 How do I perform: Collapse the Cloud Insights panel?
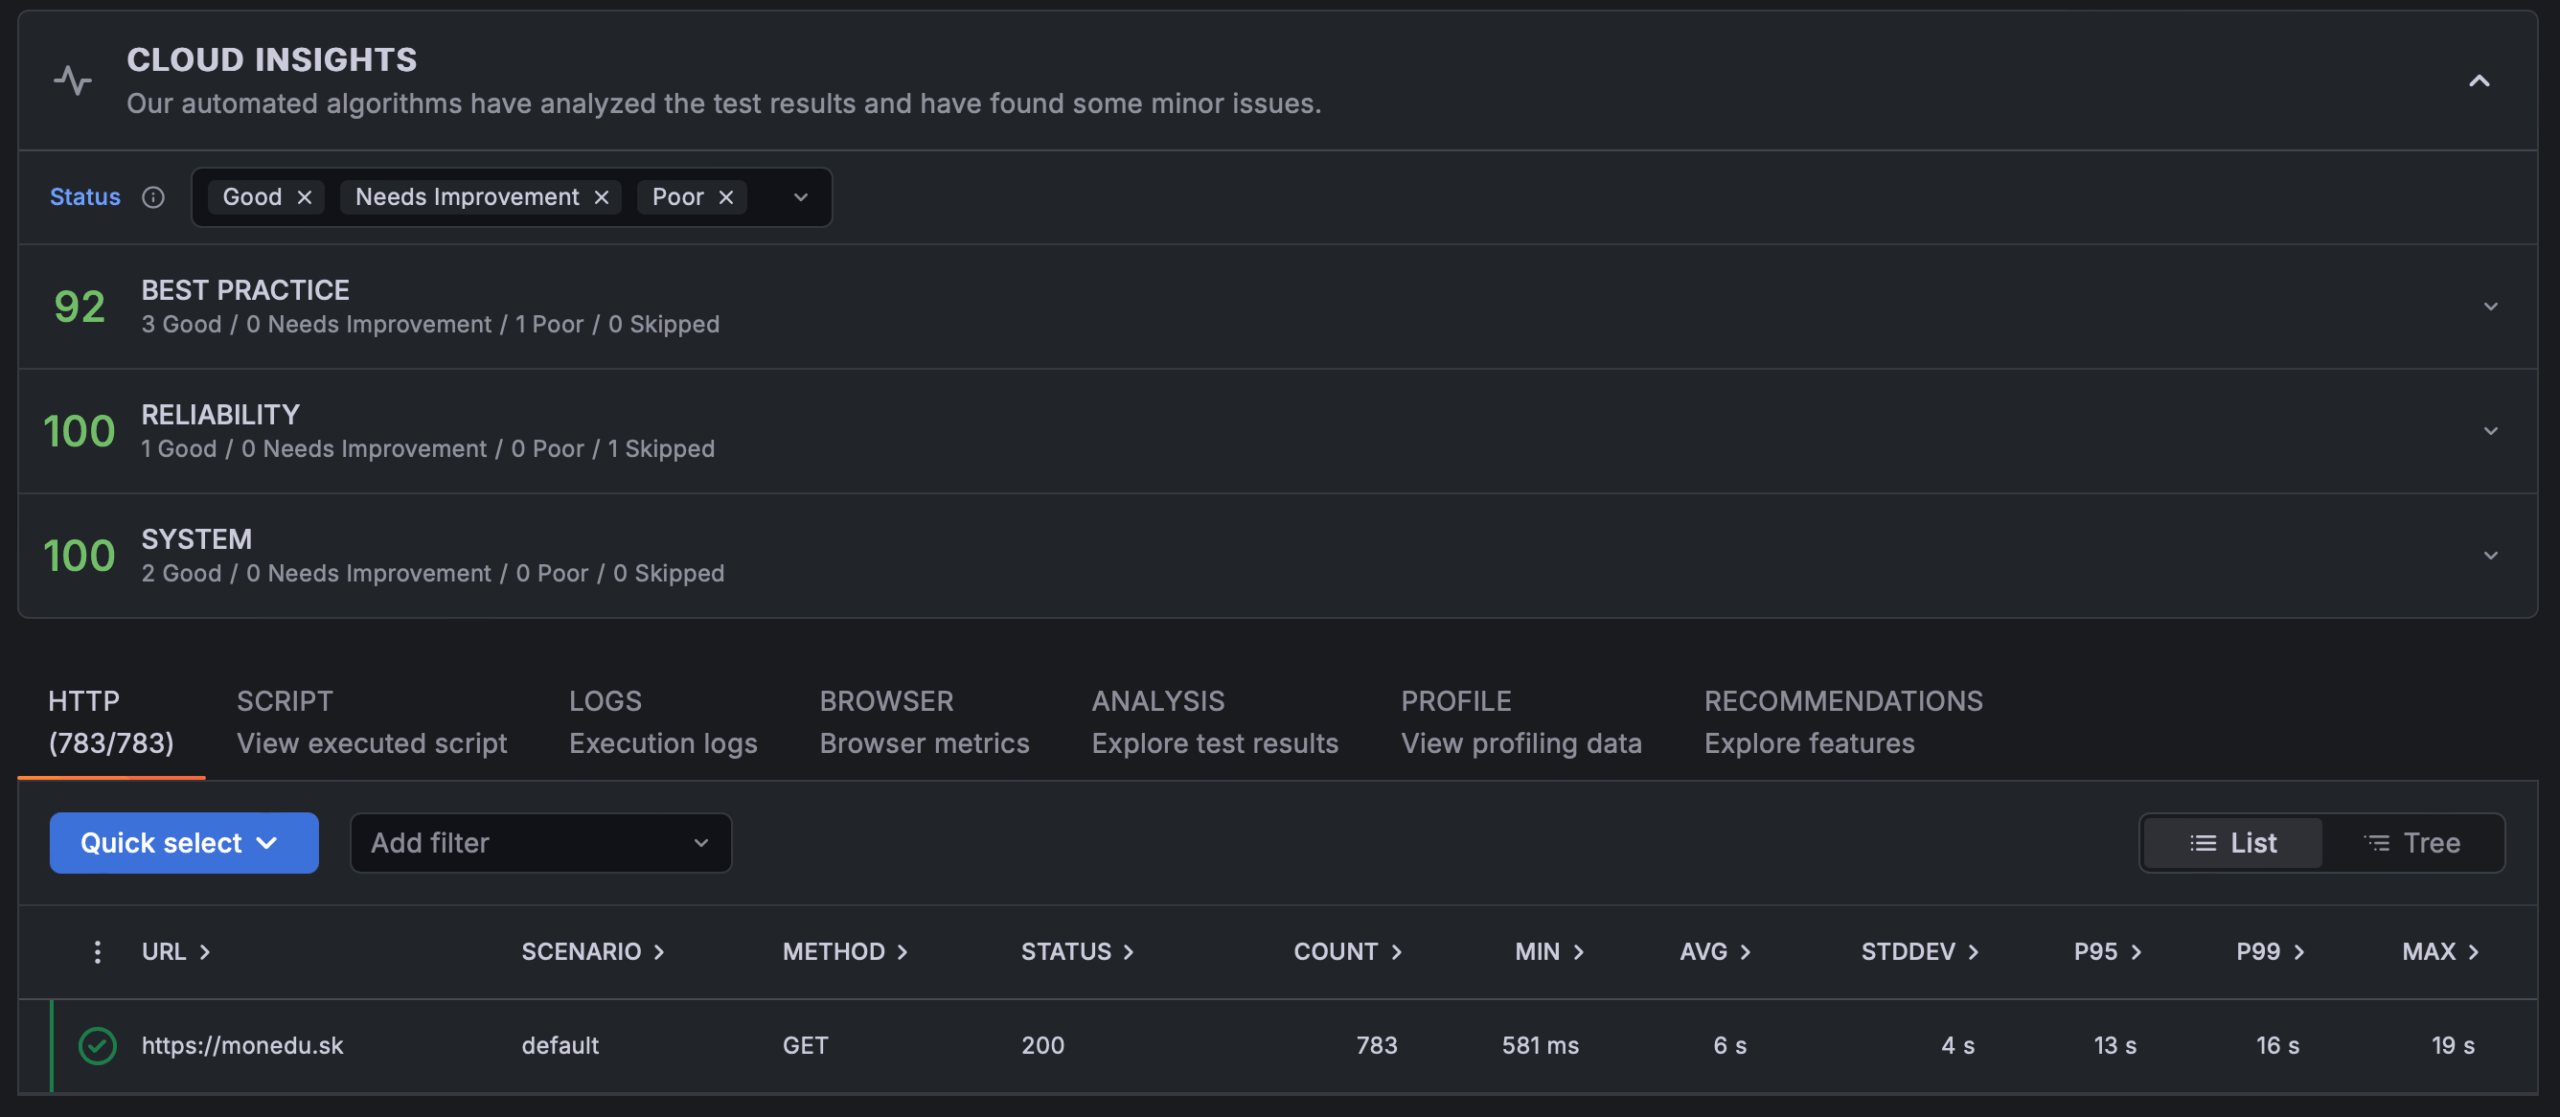[2479, 81]
